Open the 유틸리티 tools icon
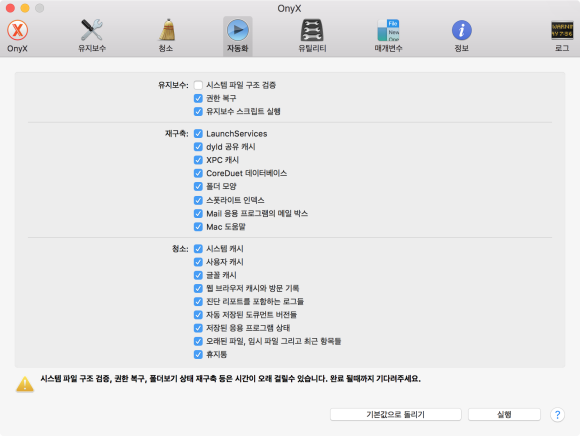 coord(312,30)
